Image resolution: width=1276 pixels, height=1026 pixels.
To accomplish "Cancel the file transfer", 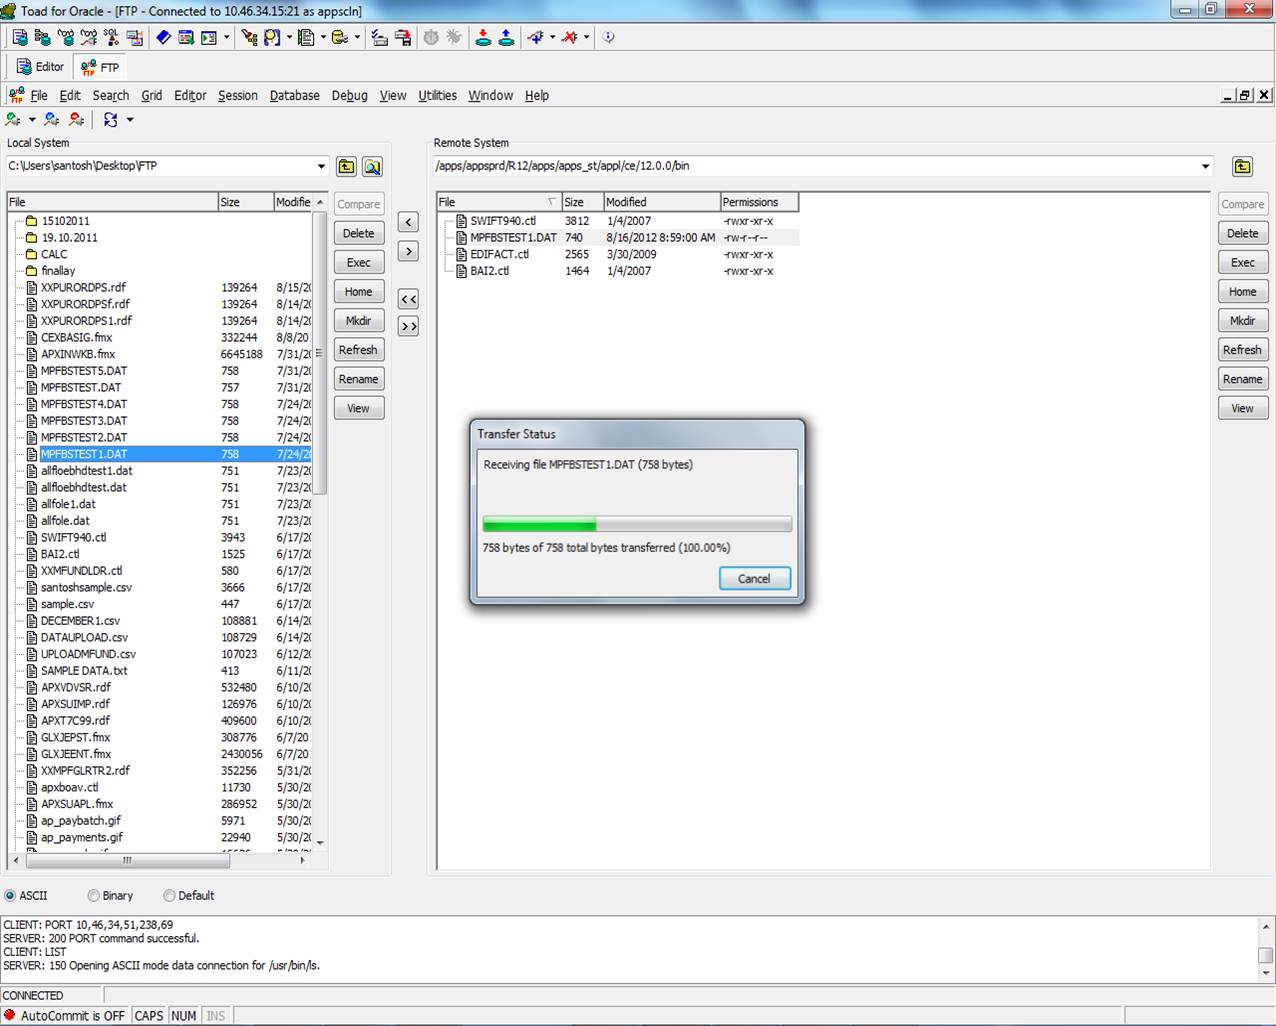I will click(754, 578).
